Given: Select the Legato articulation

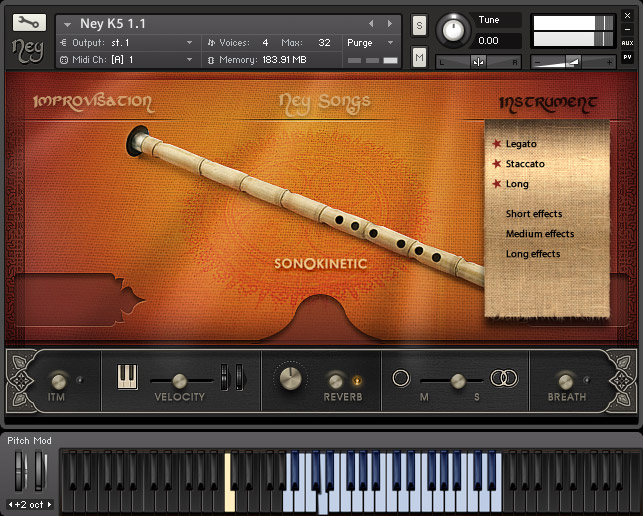Looking at the screenshot, I should coord(521,144).
